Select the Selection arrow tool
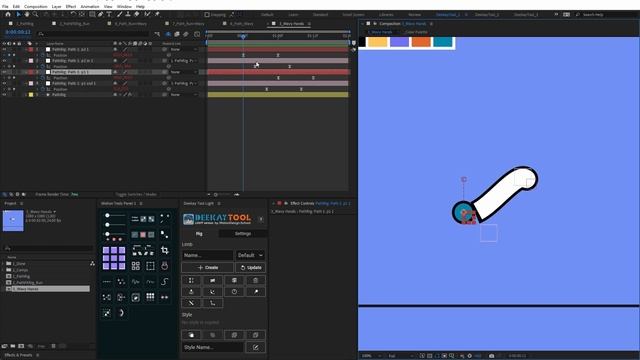The height and width of the screenshot is (360, 640). [18, 14]
